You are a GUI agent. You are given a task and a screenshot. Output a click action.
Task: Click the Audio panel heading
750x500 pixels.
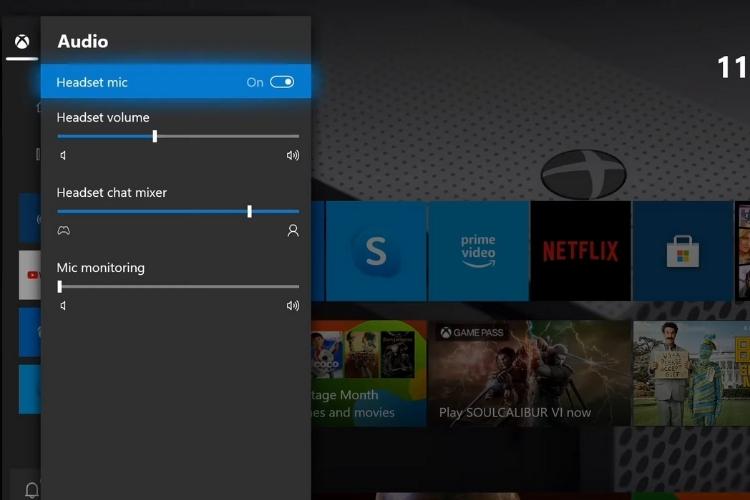83,42
